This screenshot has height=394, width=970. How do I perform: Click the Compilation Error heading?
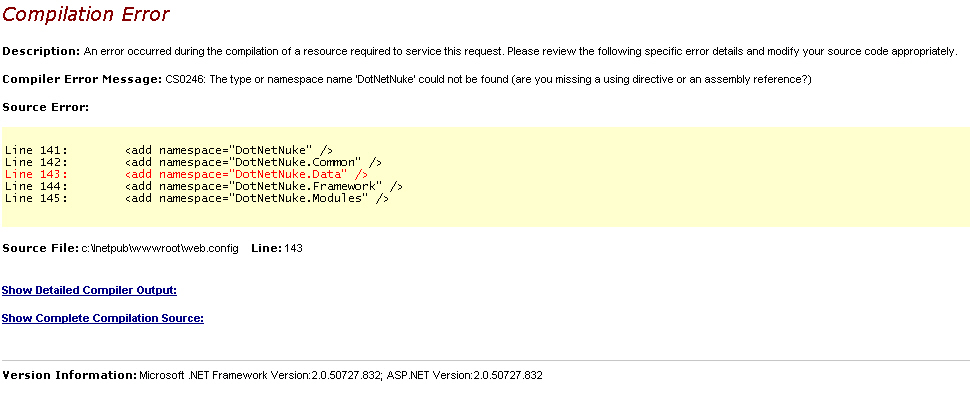pyautogui.click(x=85, y=14)
